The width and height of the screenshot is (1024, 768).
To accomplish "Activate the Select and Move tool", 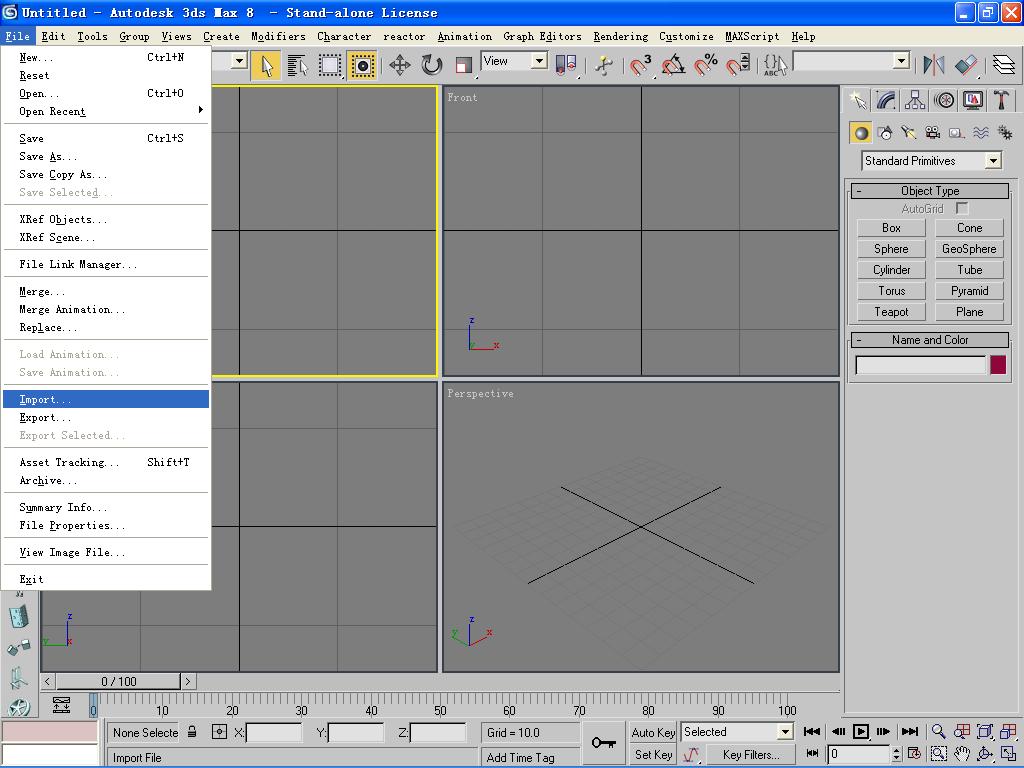I will point(400,65).
